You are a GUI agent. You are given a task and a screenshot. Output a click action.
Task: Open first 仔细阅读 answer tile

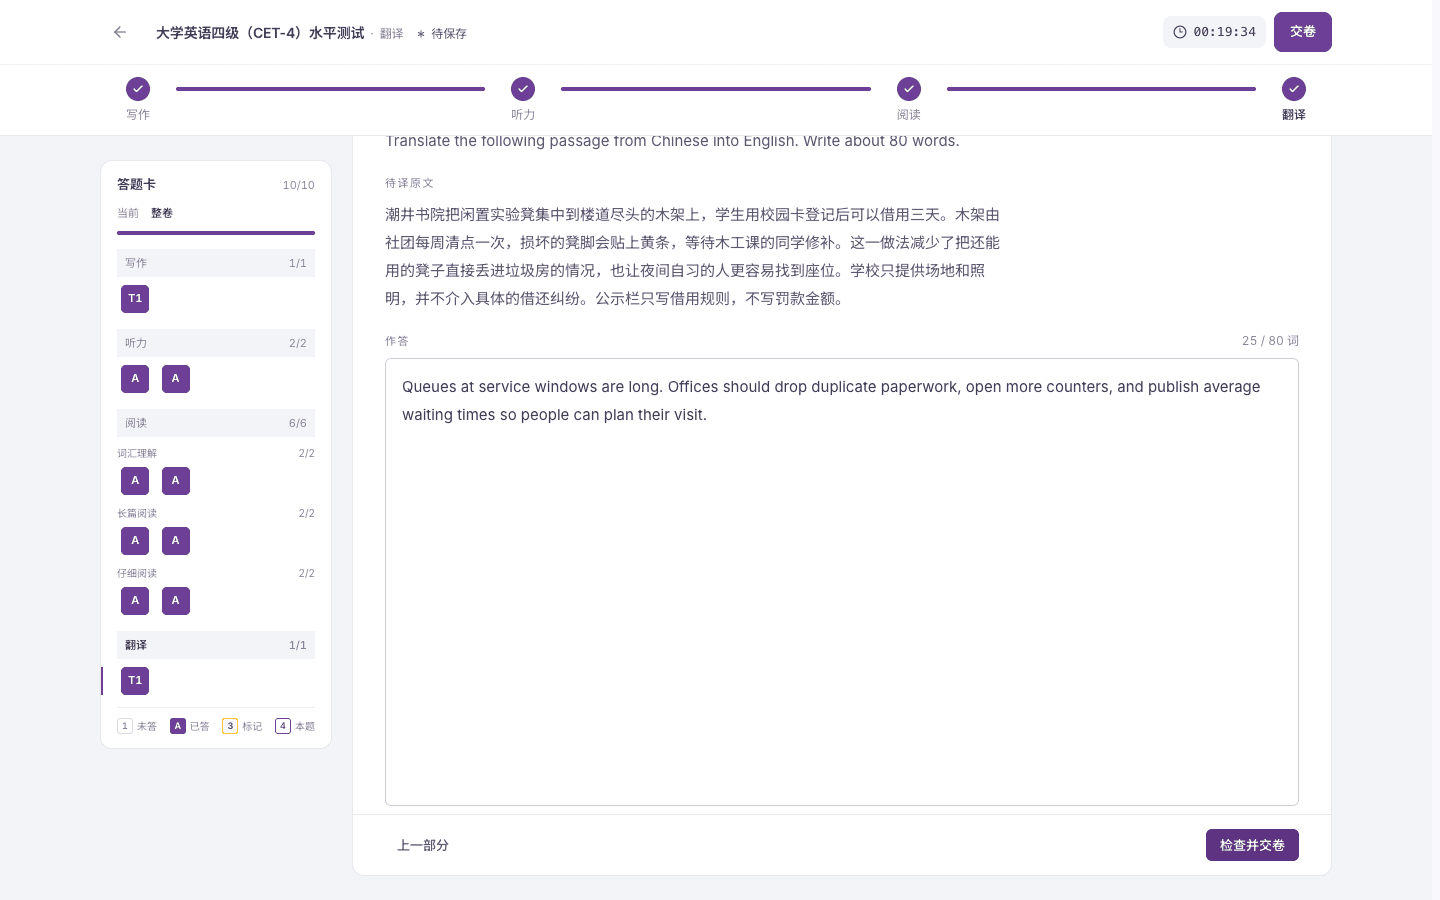[135, 601]
